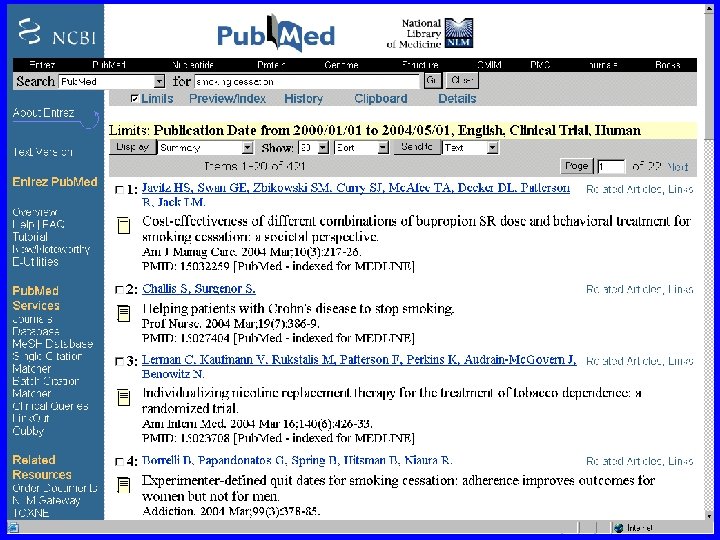The image size is (720, 540).
Task: Open the History tab
Action: tap(303, 98)
